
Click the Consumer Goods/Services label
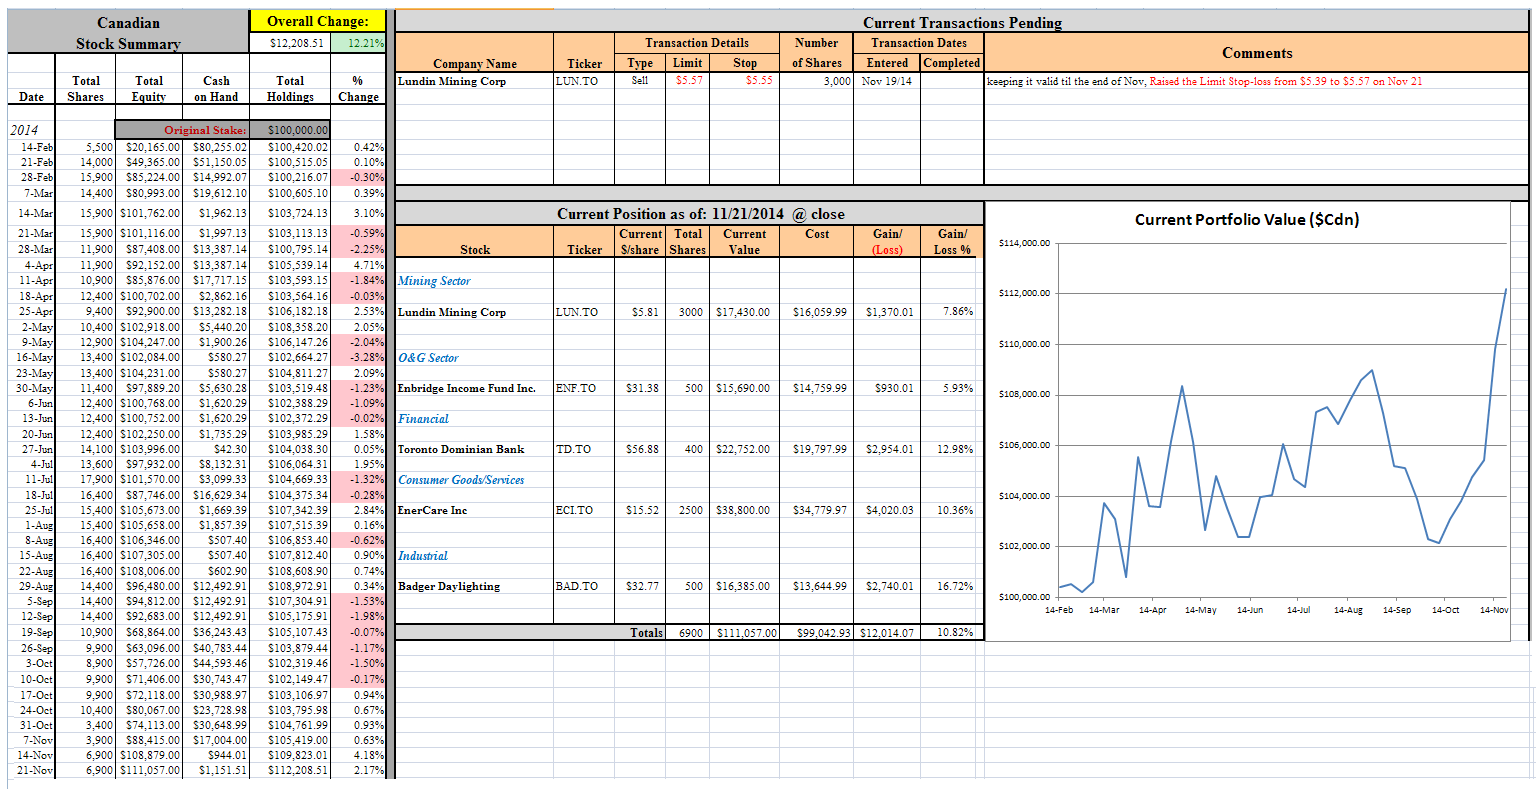[x=461, y=480]
